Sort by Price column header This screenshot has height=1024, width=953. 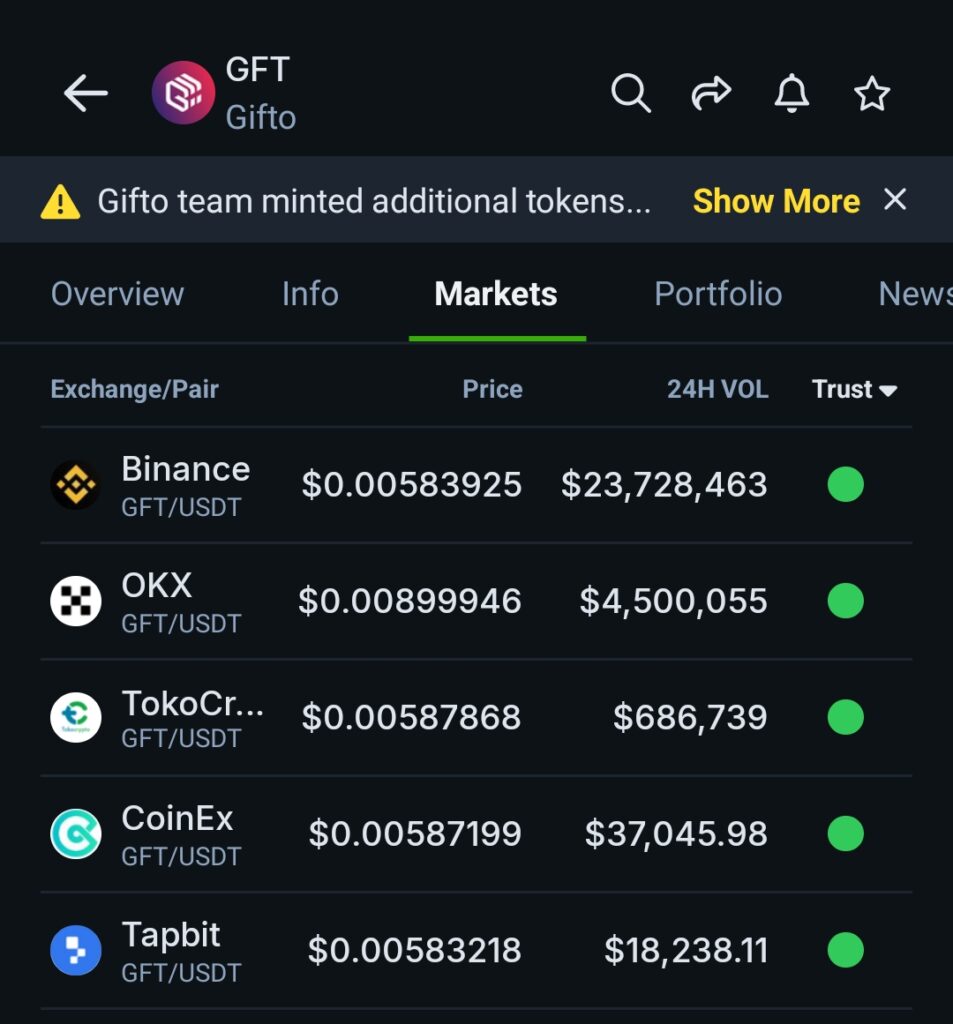[x=493, y=389]
